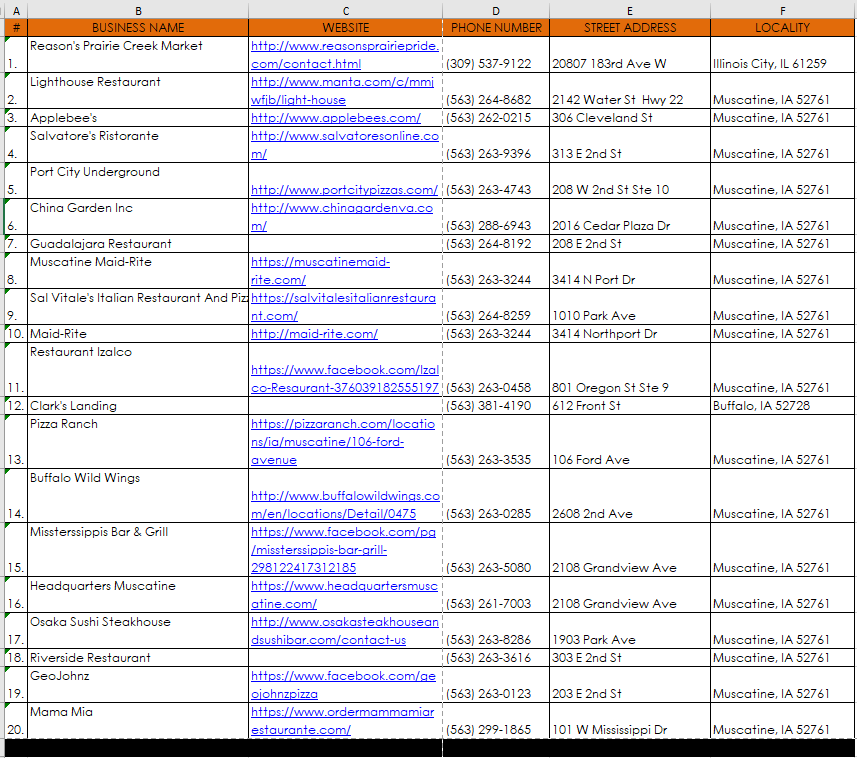Image resolution: width=857 pixels, height=758 pixels.
Task: Open the maid-rite.com link
Action: [x=314, y=333]
